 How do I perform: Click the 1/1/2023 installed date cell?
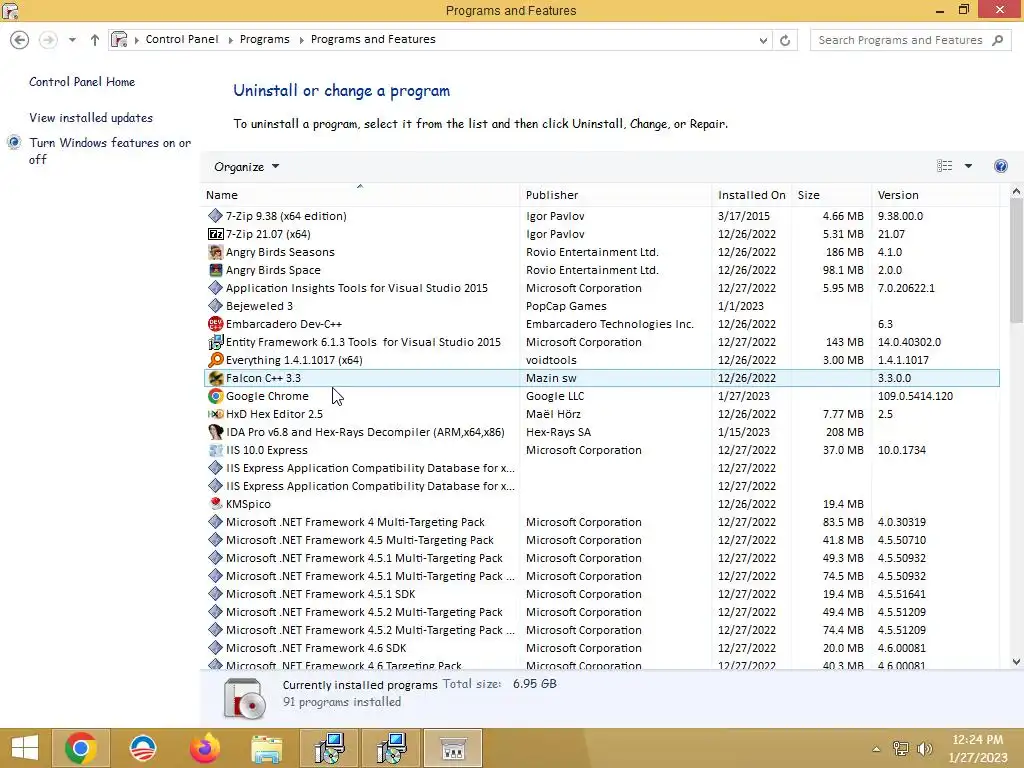pos(741,306)
